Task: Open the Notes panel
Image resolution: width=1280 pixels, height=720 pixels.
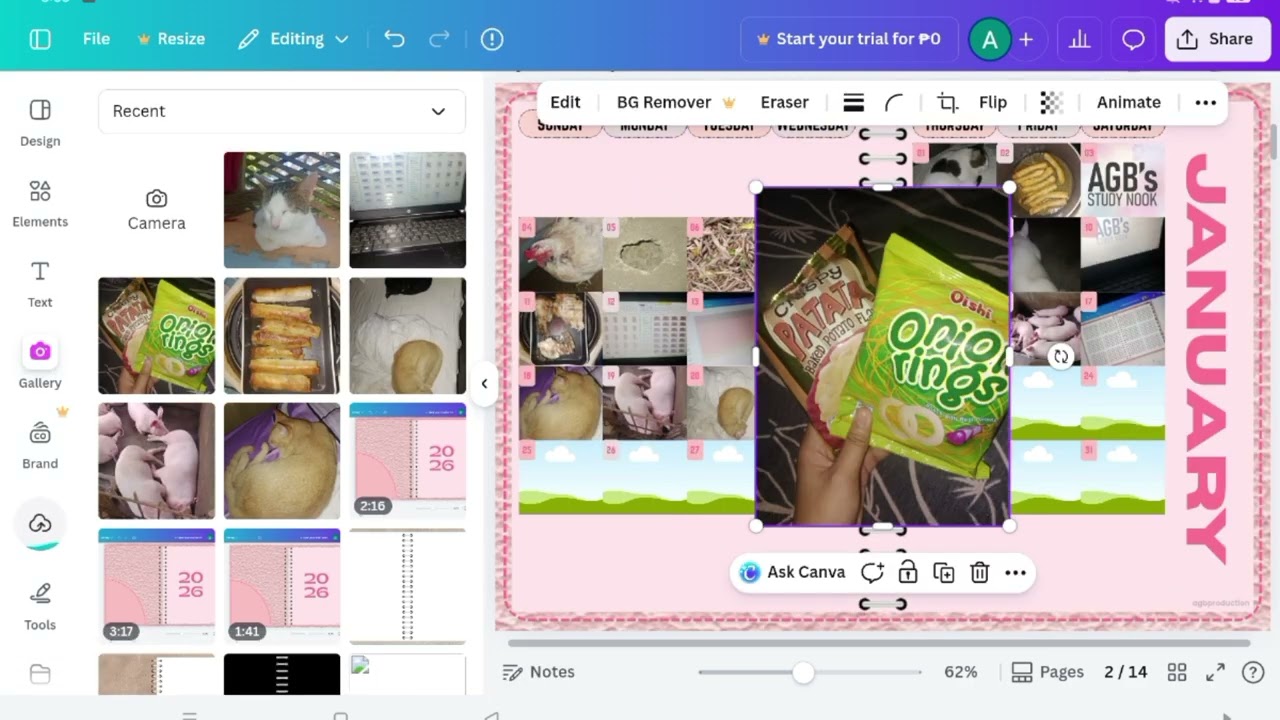Action: click(x=538, y=672)
